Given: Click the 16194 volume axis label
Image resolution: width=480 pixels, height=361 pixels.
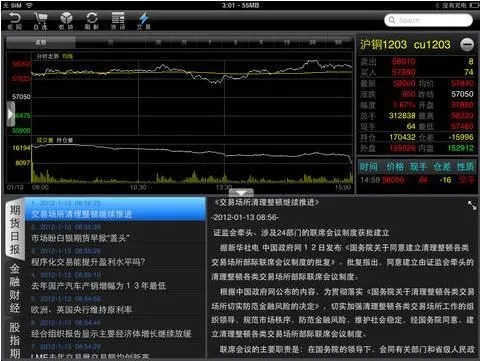Looking at the screenshot, I should pyautogui.click(x=21, y=148).
